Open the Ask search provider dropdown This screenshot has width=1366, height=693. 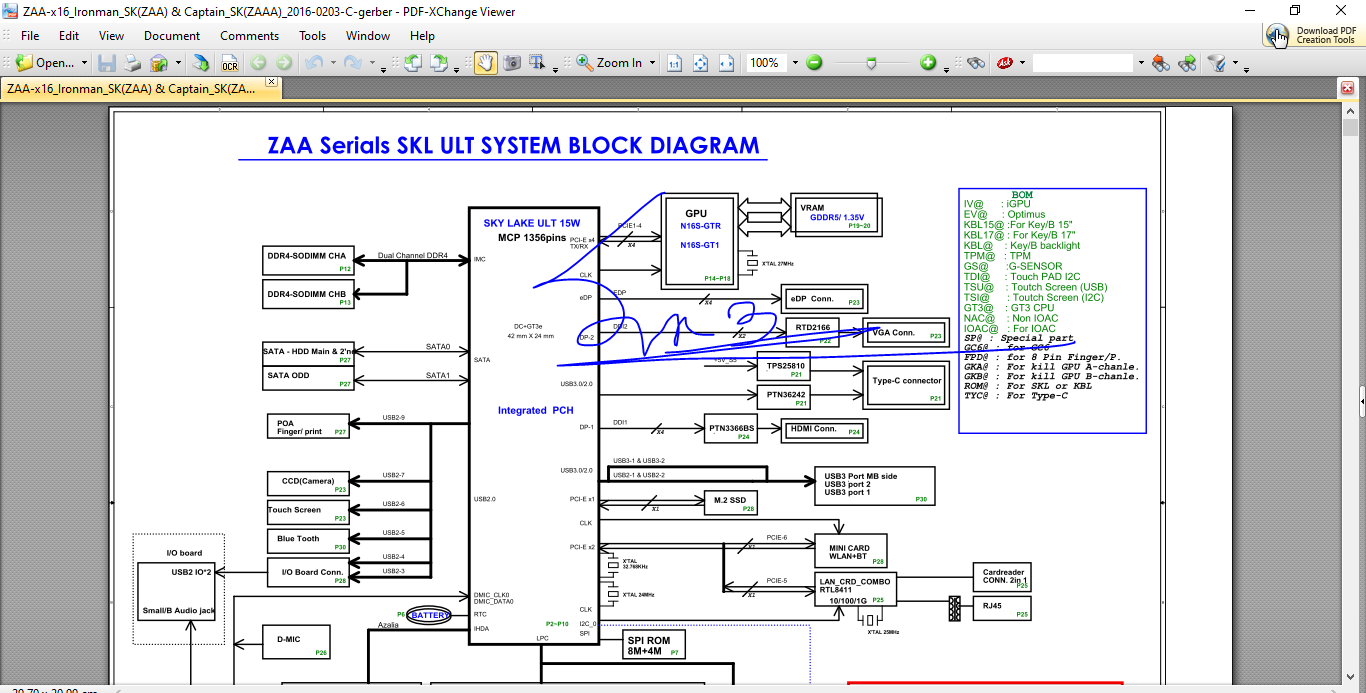[1021, 63]
